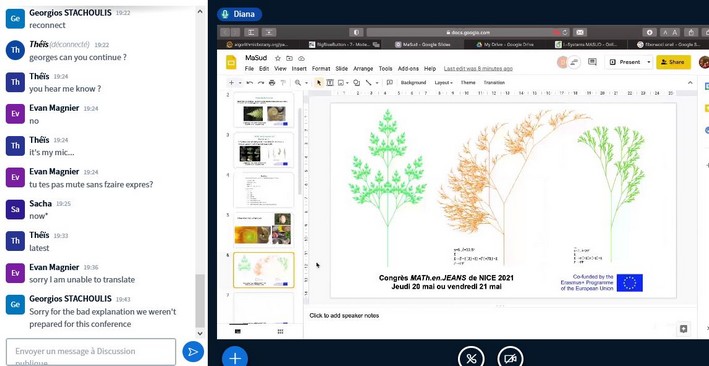The image size is (709, 366).
Task: Open 'Last edit was 6 minutes ago' link
Action: pyautogui.click(x=478, y=69)
